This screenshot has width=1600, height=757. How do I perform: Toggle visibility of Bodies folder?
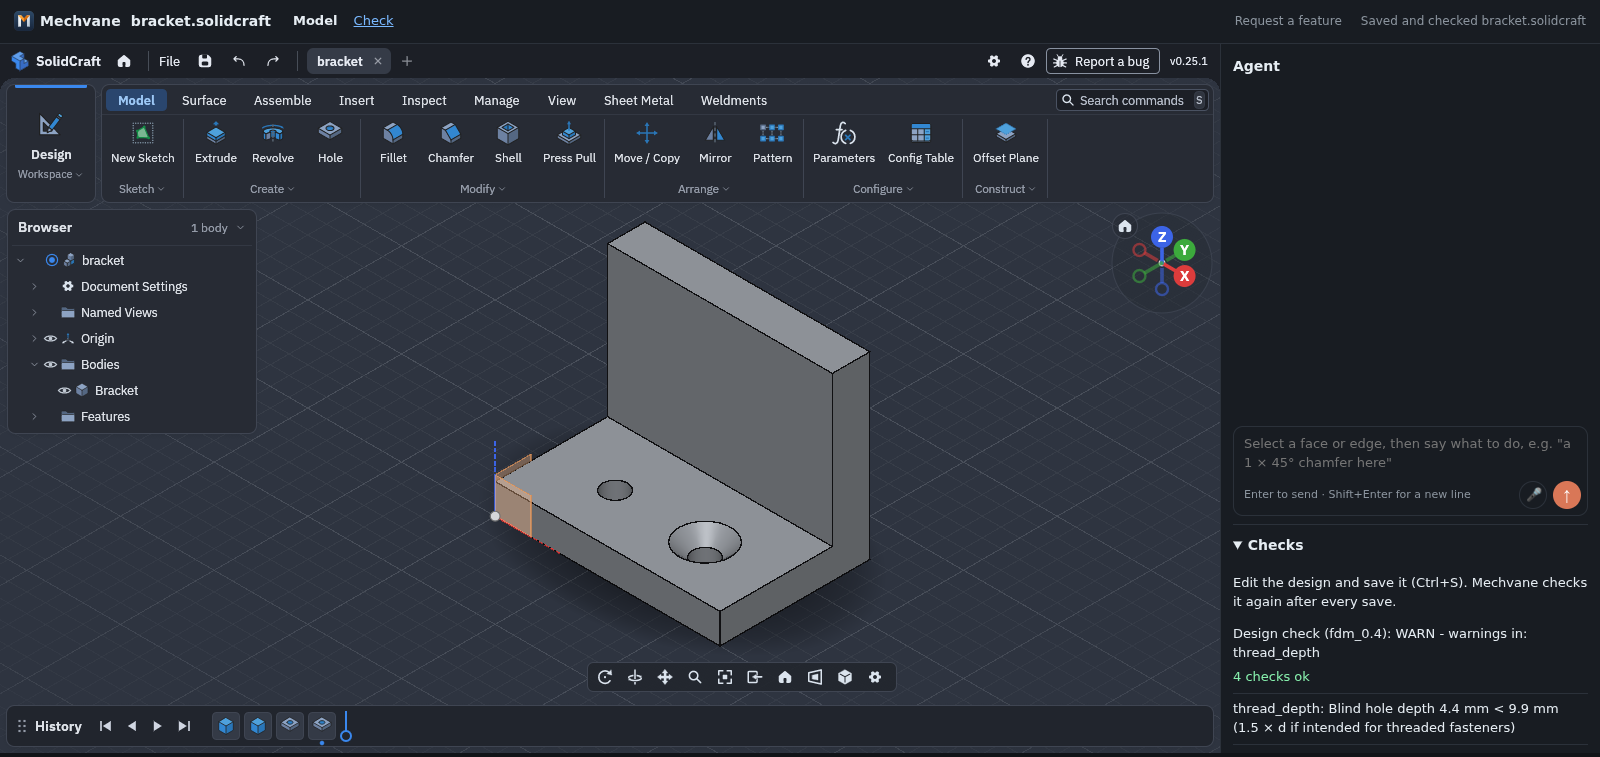[50, 365]
